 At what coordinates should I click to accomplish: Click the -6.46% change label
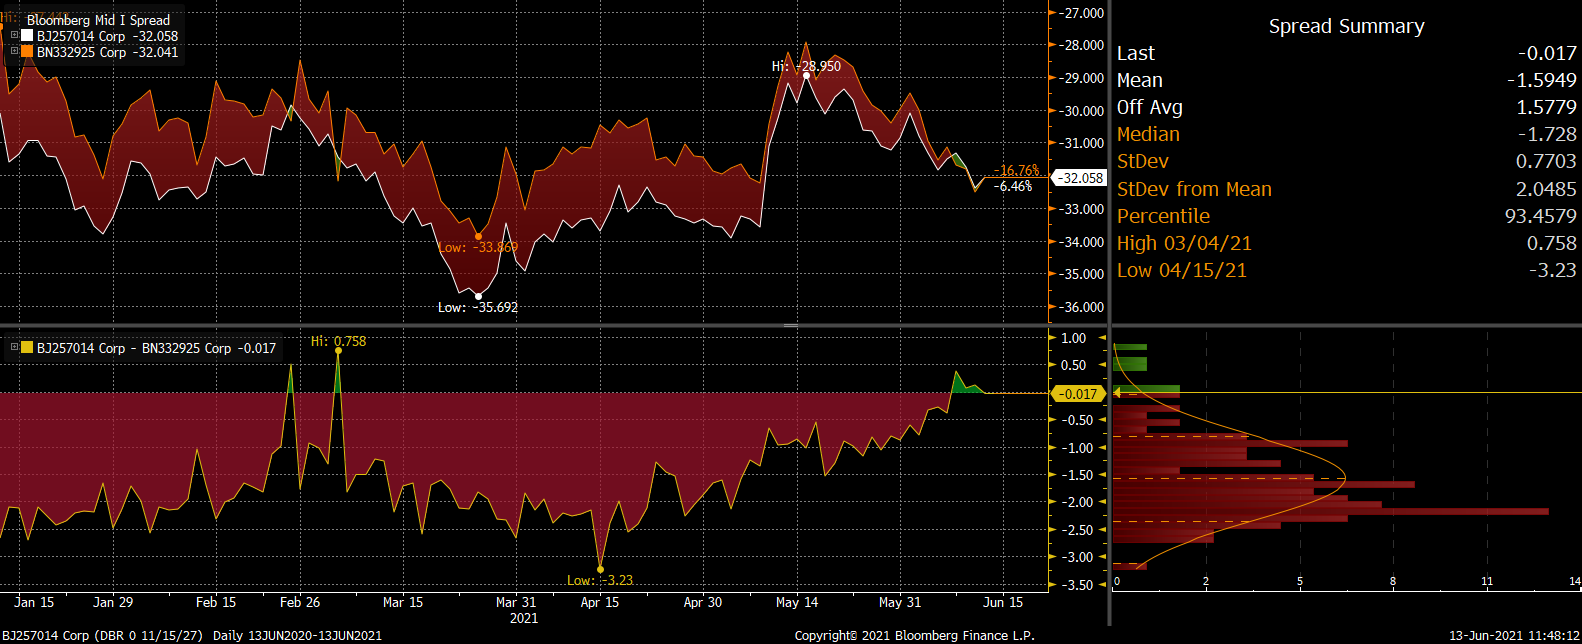pos(1013,186)
